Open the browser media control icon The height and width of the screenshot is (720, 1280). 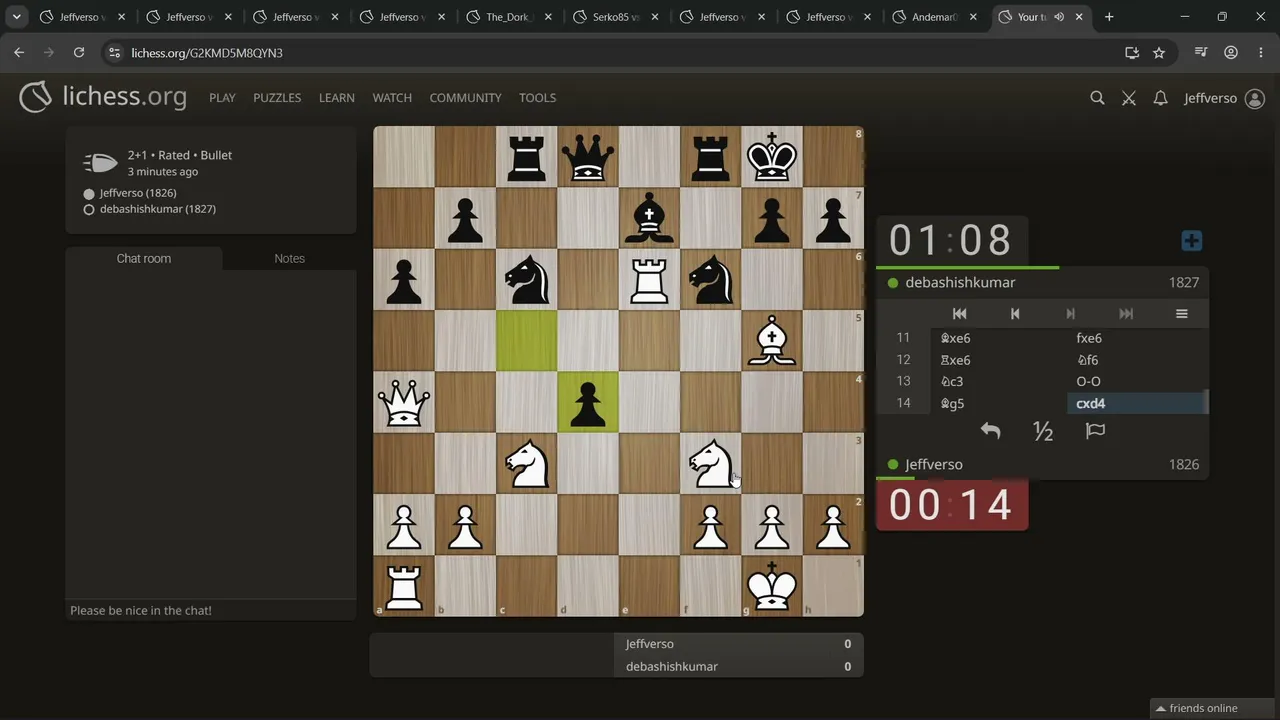tap(1203, 53)
